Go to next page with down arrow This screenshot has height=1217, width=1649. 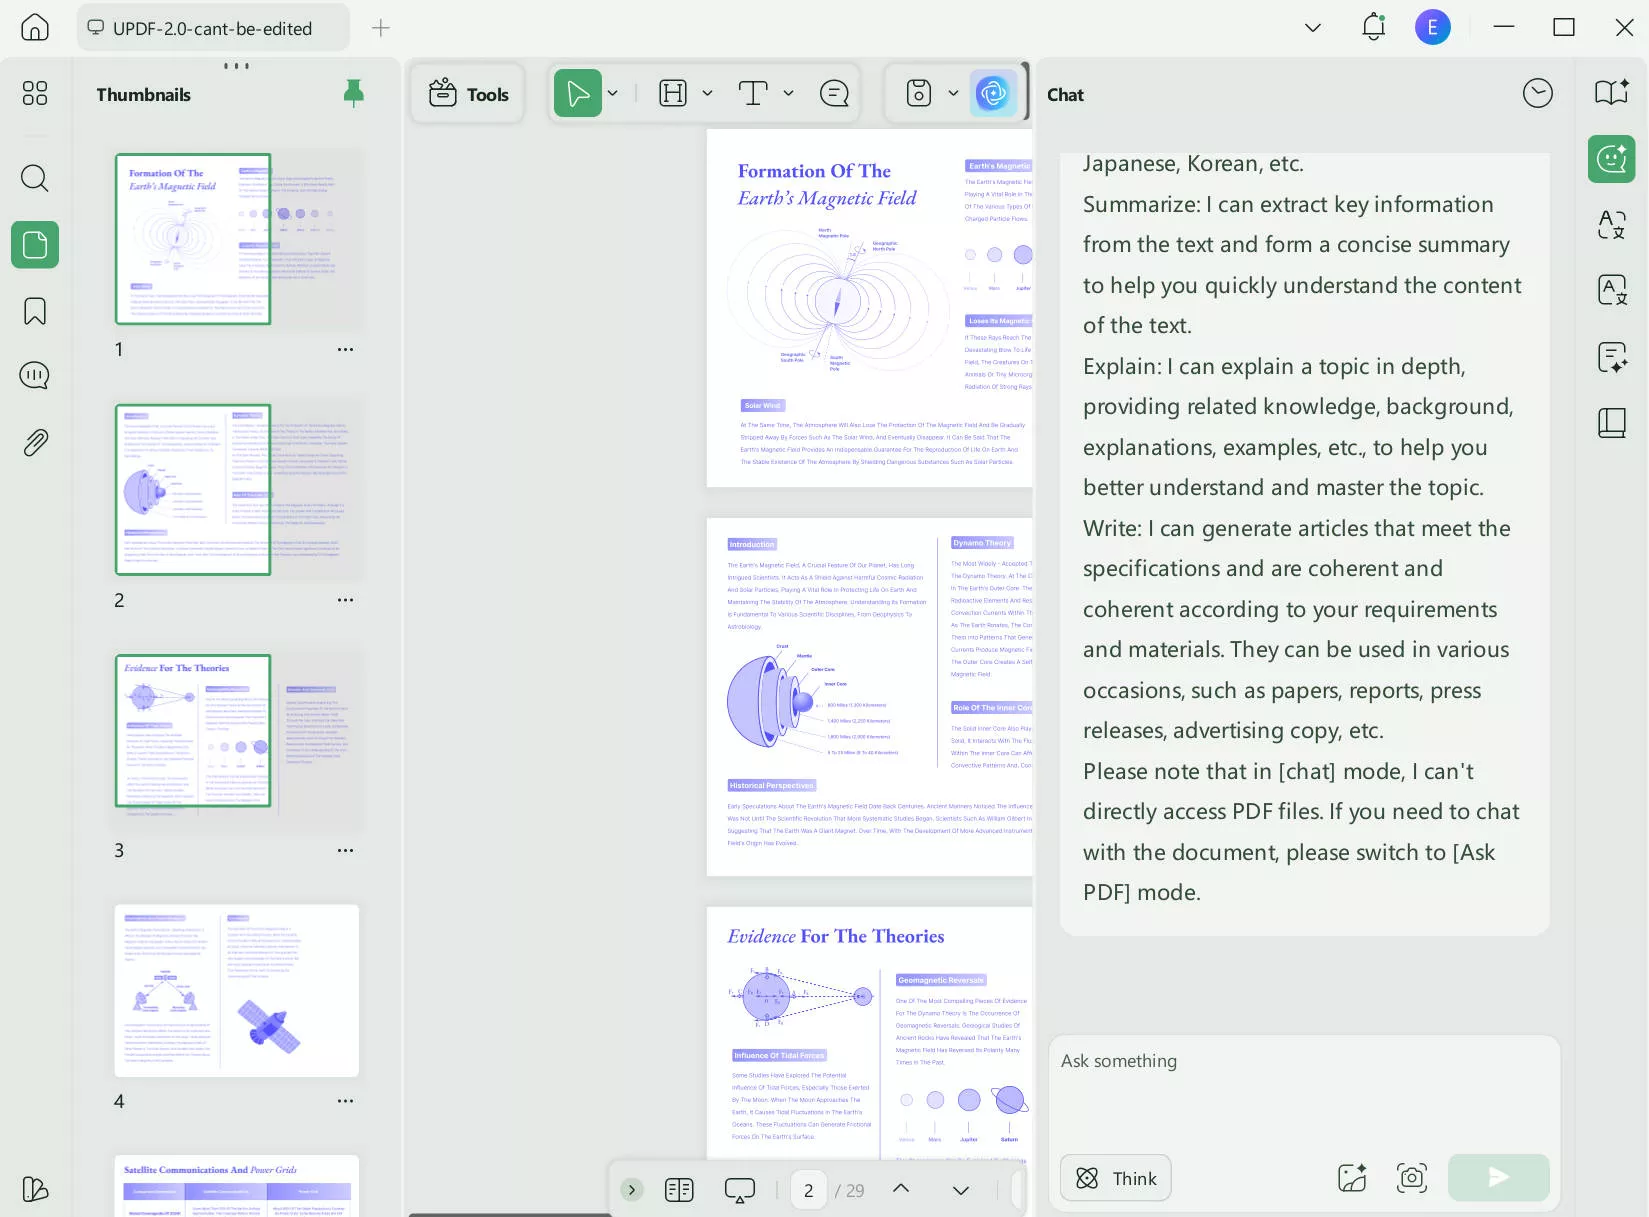[x=961, y=1190]
